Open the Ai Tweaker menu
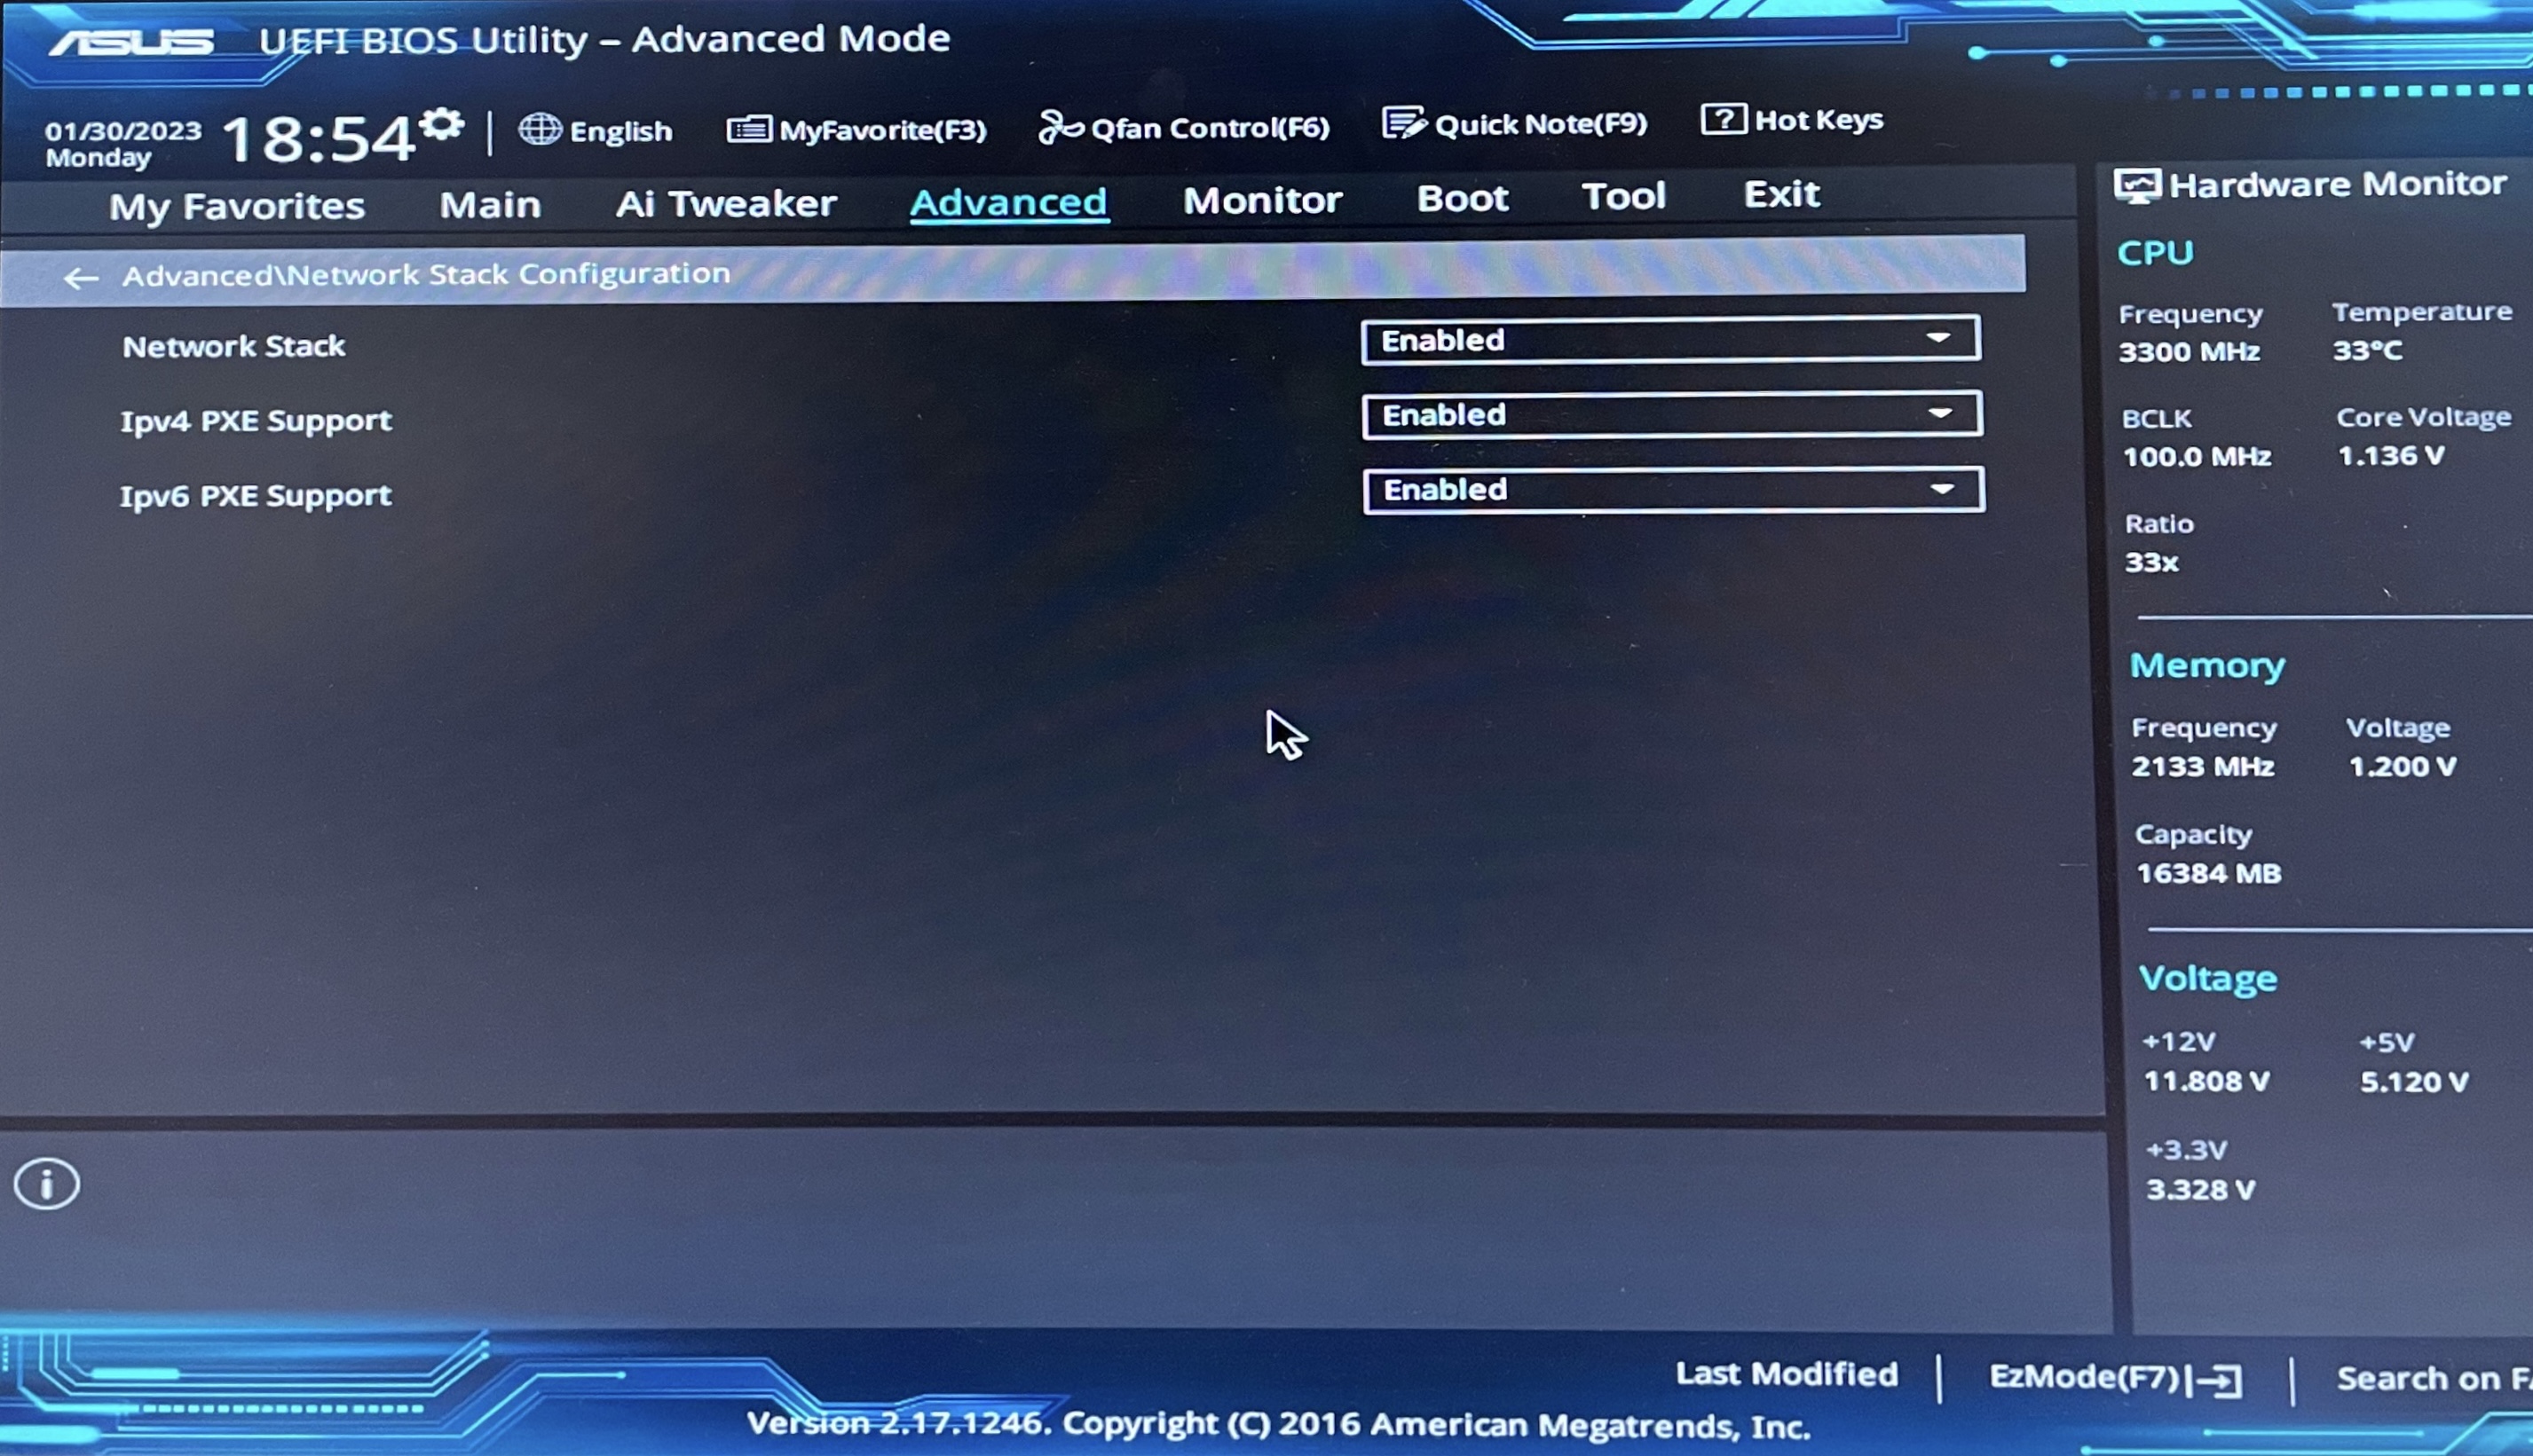Image resolution: width=2533 pixels, height=1456 pixels. [727, 203]
